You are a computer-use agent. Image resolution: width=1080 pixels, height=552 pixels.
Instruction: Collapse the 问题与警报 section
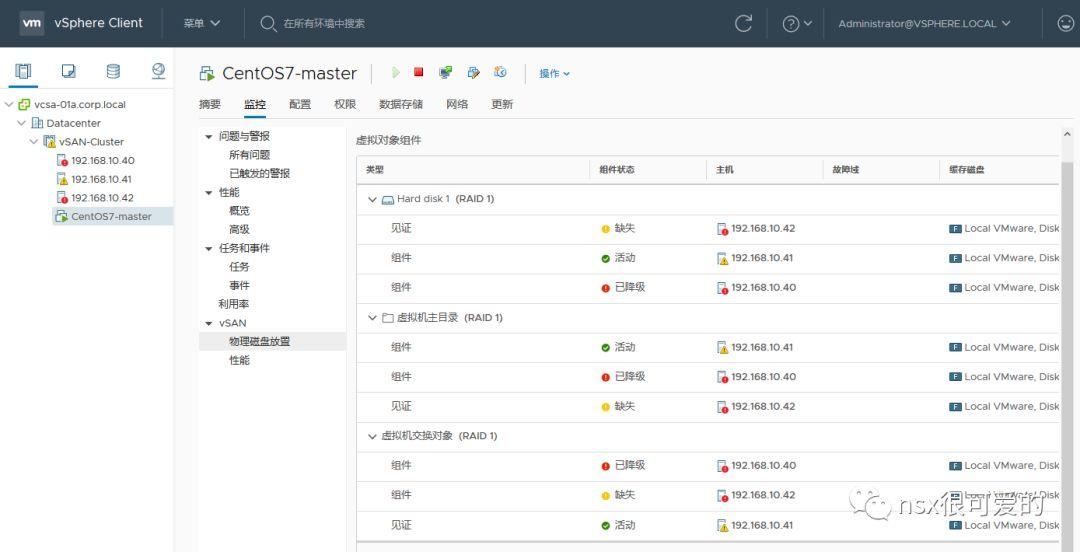tap(209, 136)
